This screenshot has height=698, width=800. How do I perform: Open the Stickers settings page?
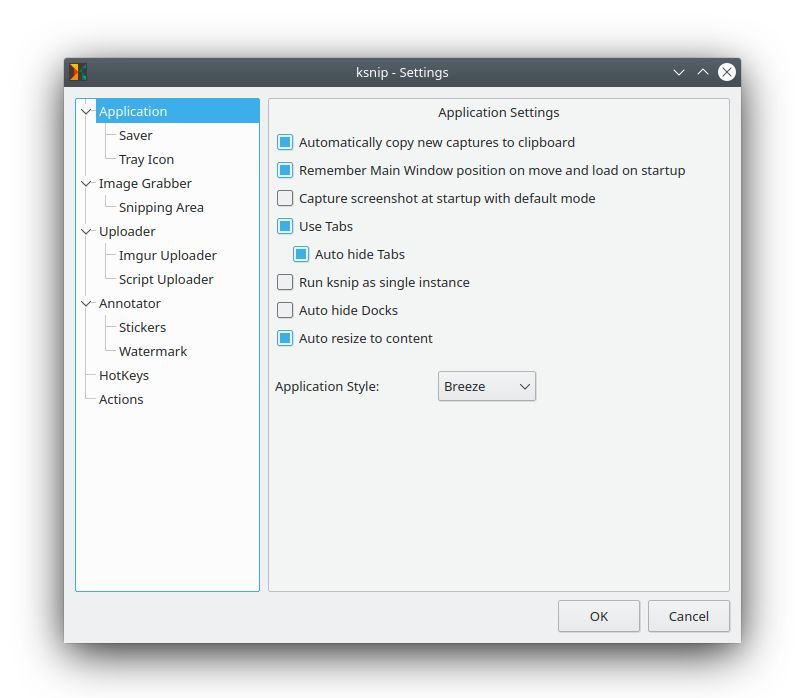[x=142, y=327]
